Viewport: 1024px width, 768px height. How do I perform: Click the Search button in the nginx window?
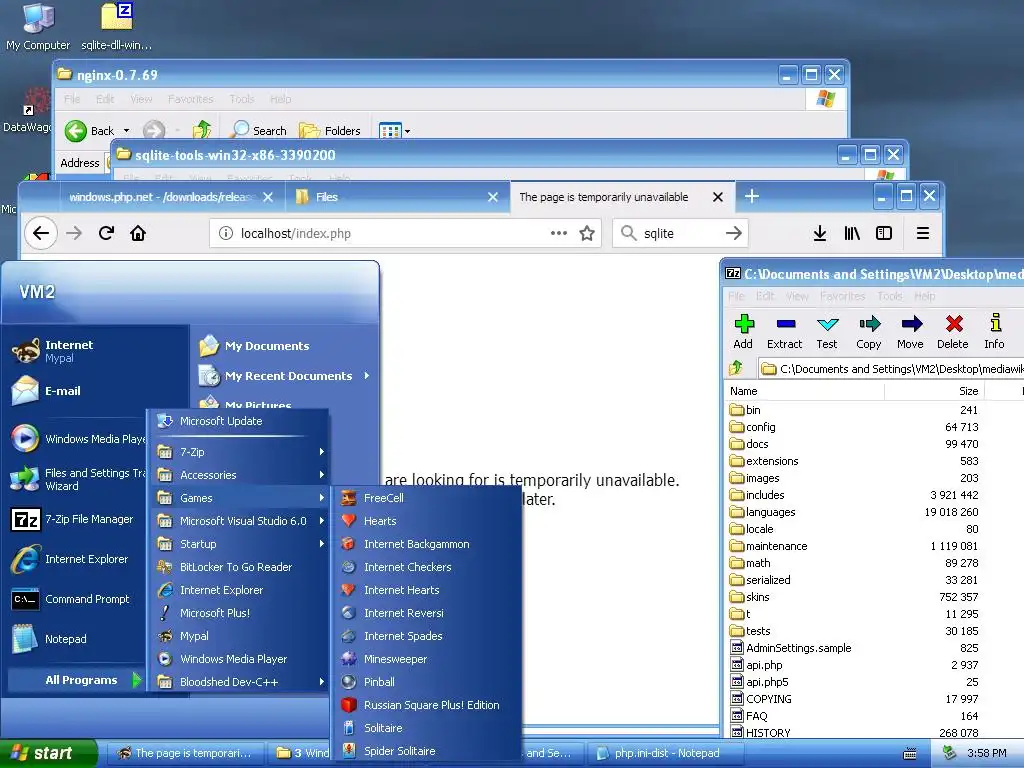tap(260, 131)
